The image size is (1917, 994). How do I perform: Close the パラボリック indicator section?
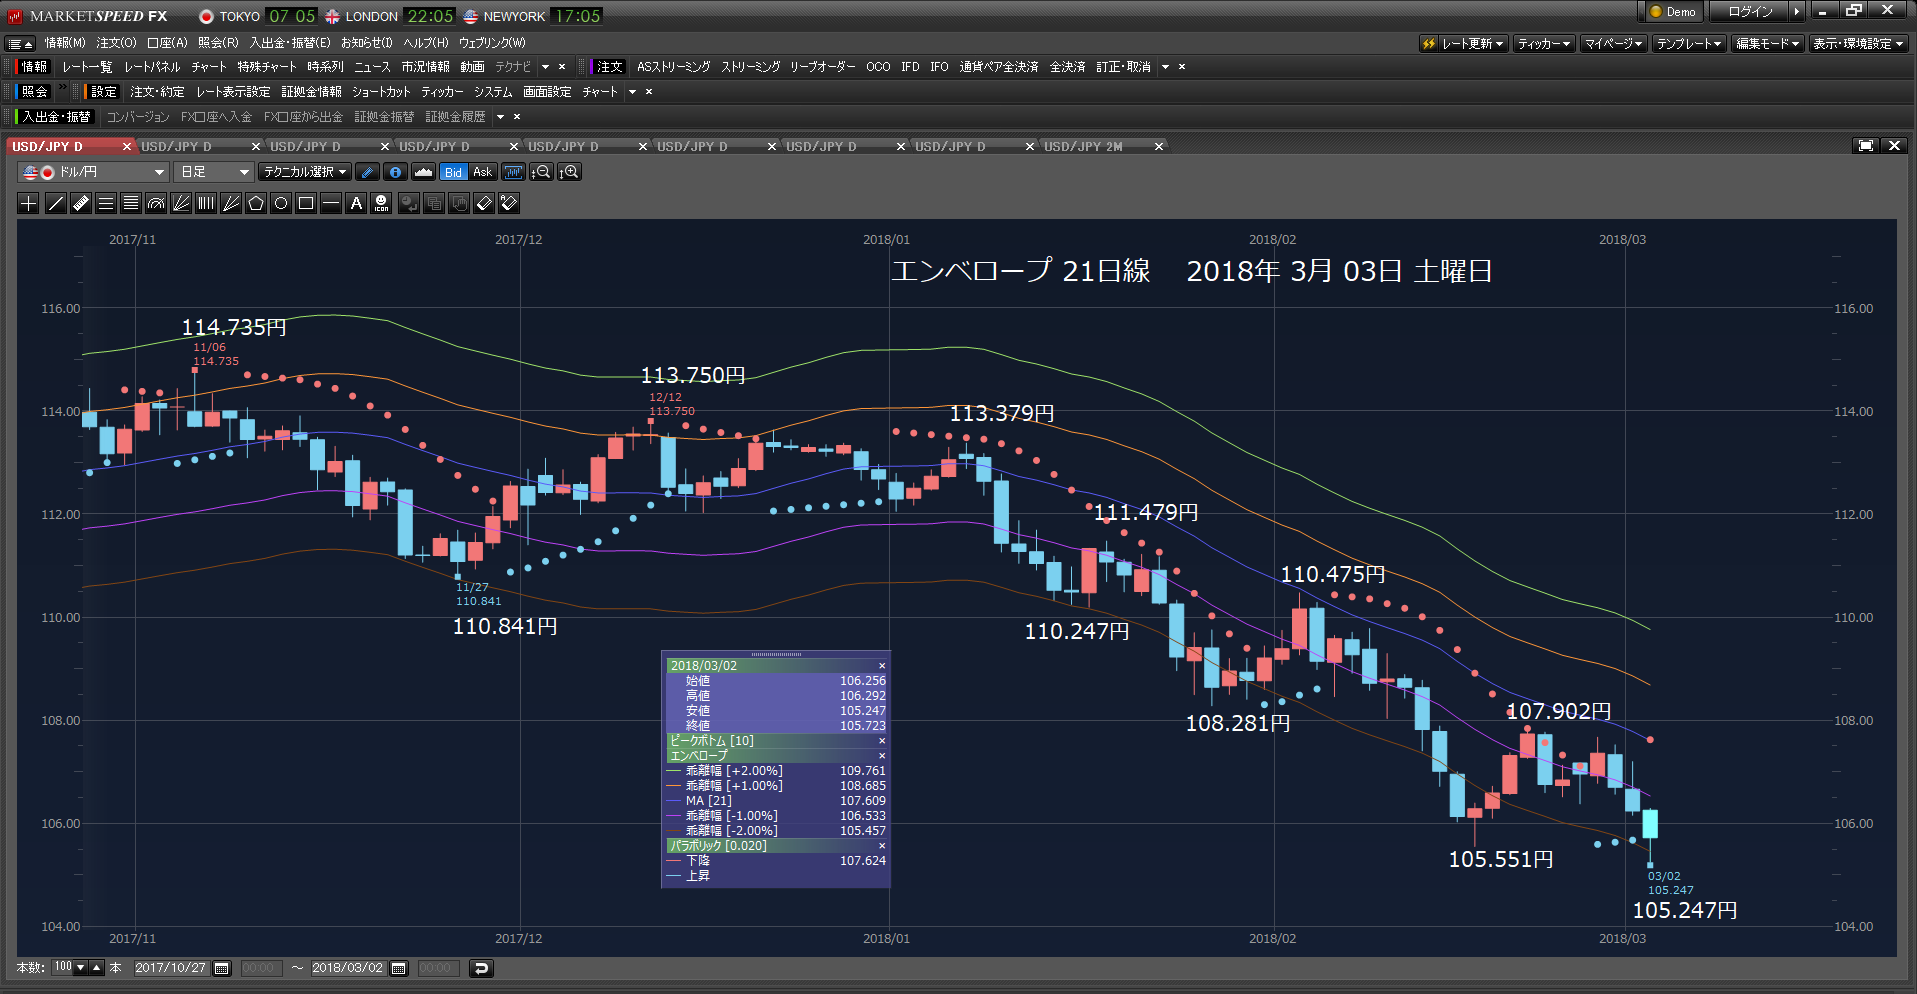(x=882, y=846)
